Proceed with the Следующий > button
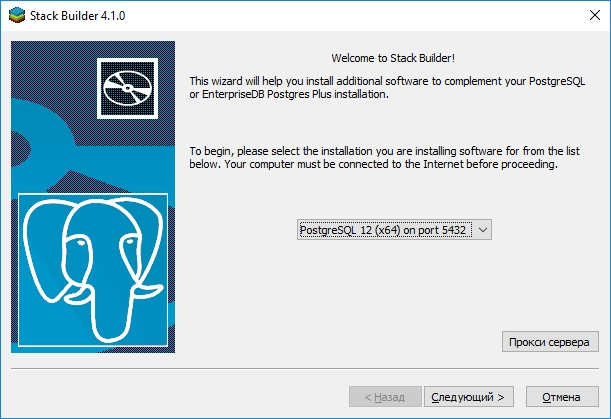Screen dimensions: 611x419 click(x=469, y=396)
